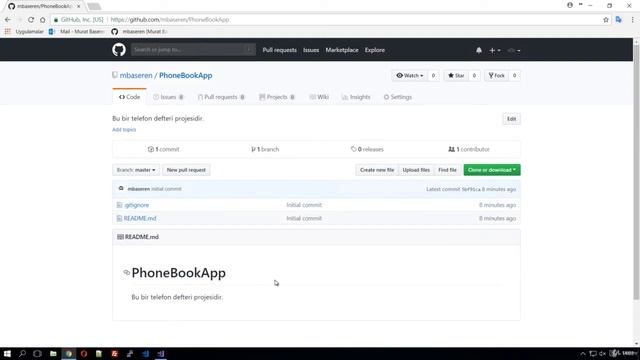640x360 pixels.
Task: Expand the 'Branch: master' dropdown
Action: tap(136, 170)
